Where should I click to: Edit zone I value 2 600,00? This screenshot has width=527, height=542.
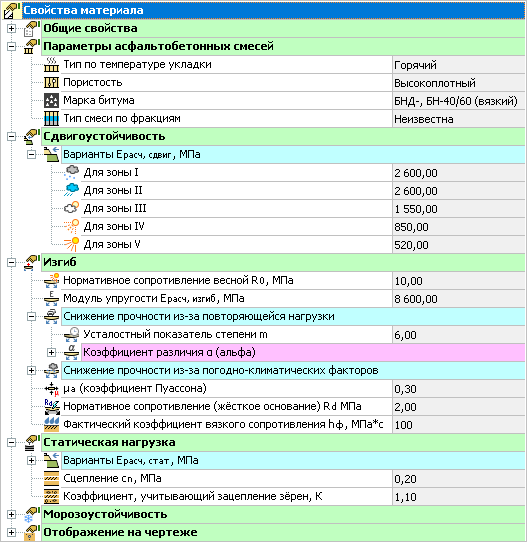tap(459, 172)
